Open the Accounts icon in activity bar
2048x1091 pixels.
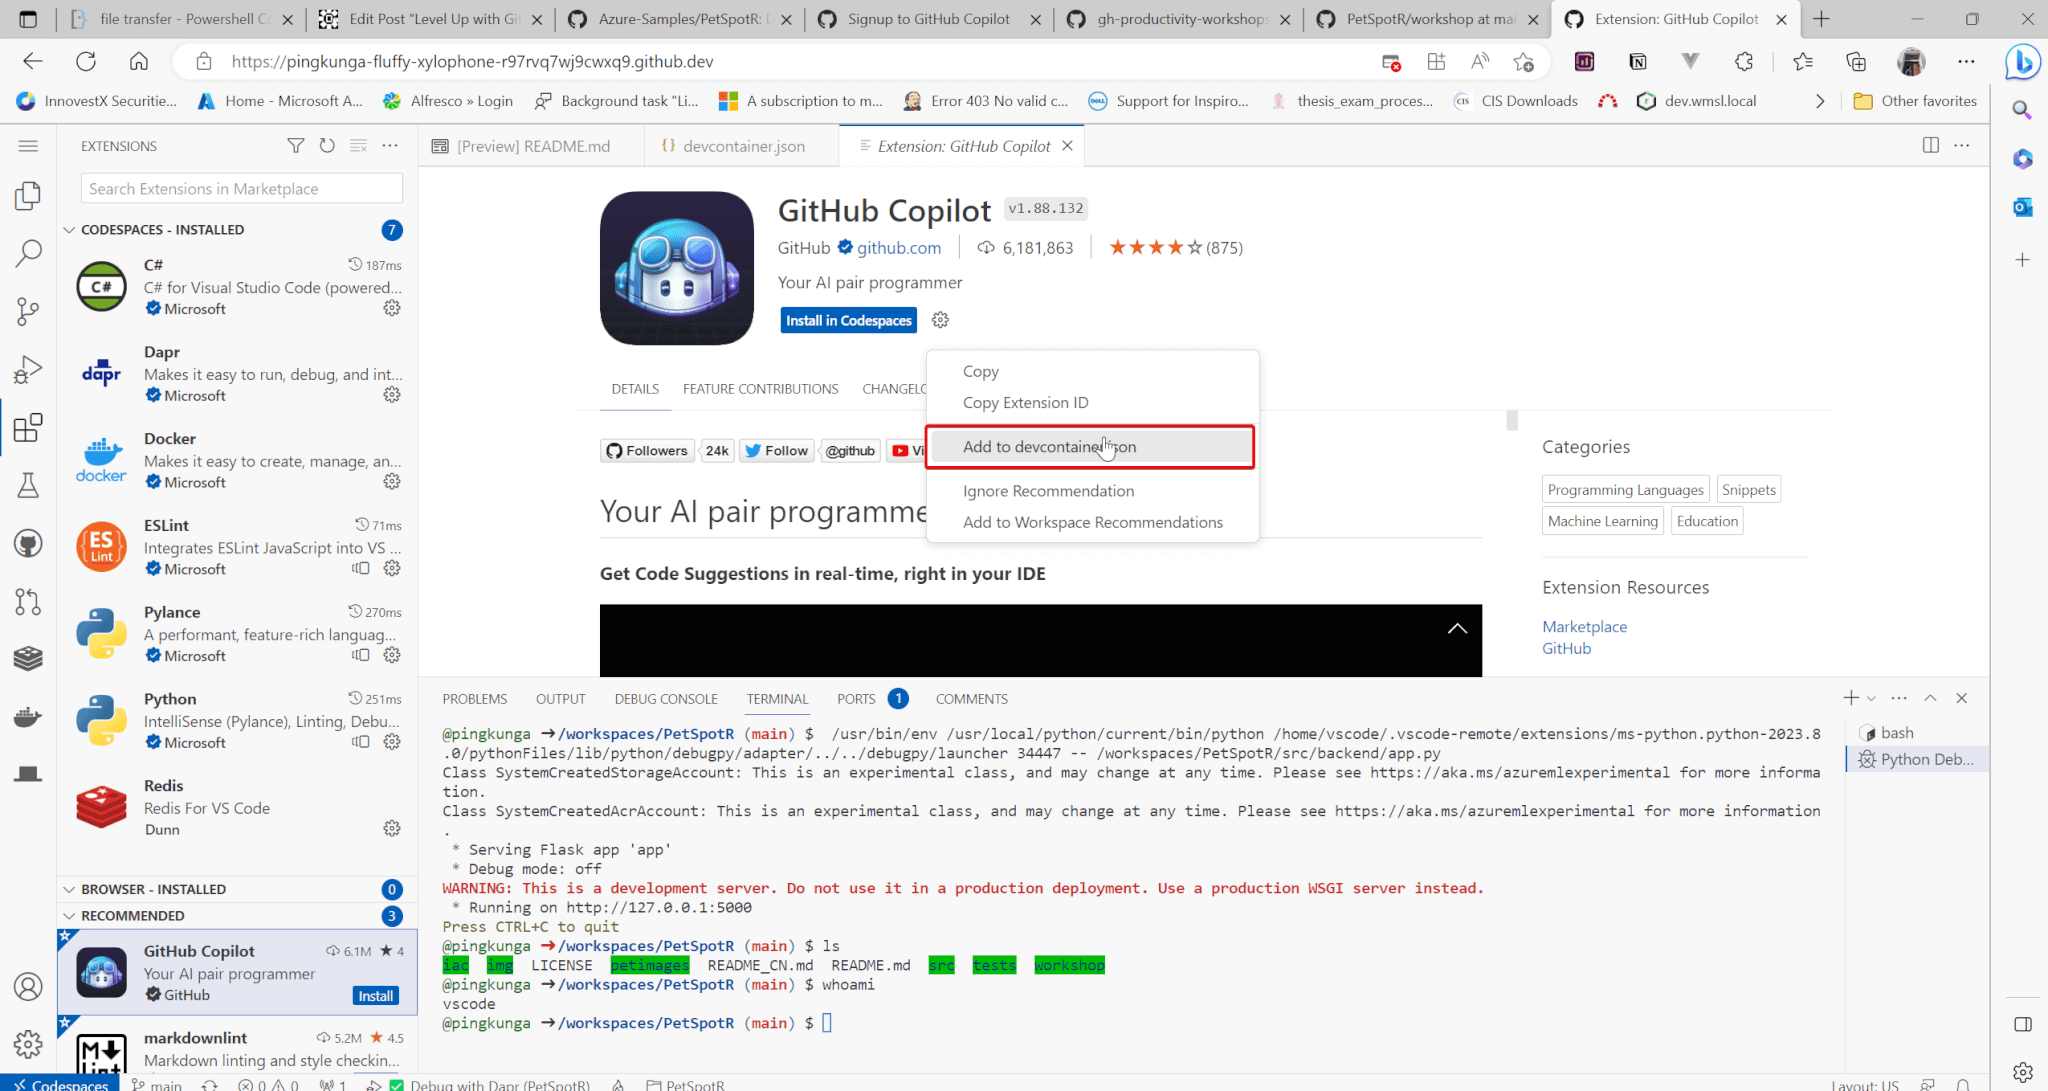(28, 987)
